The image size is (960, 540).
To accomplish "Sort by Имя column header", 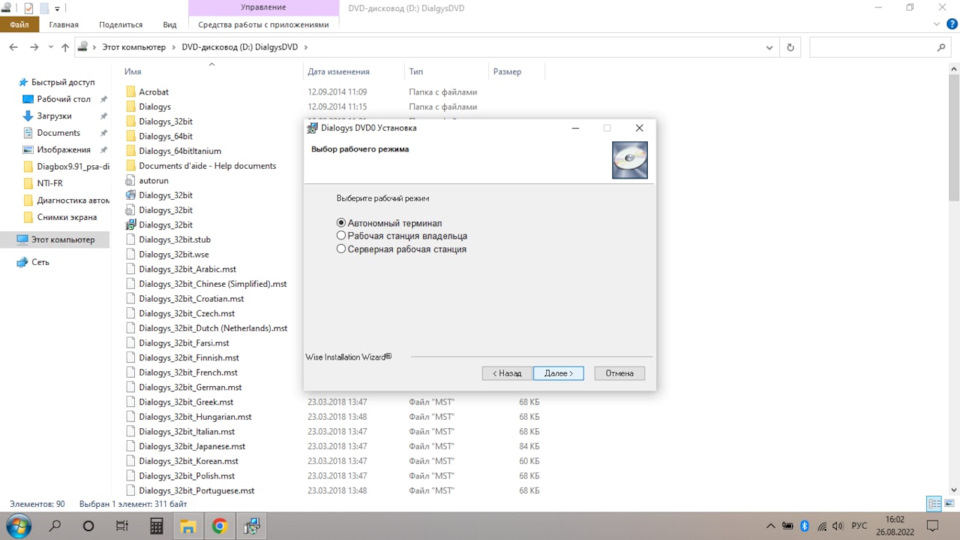I will click(133, 72).
